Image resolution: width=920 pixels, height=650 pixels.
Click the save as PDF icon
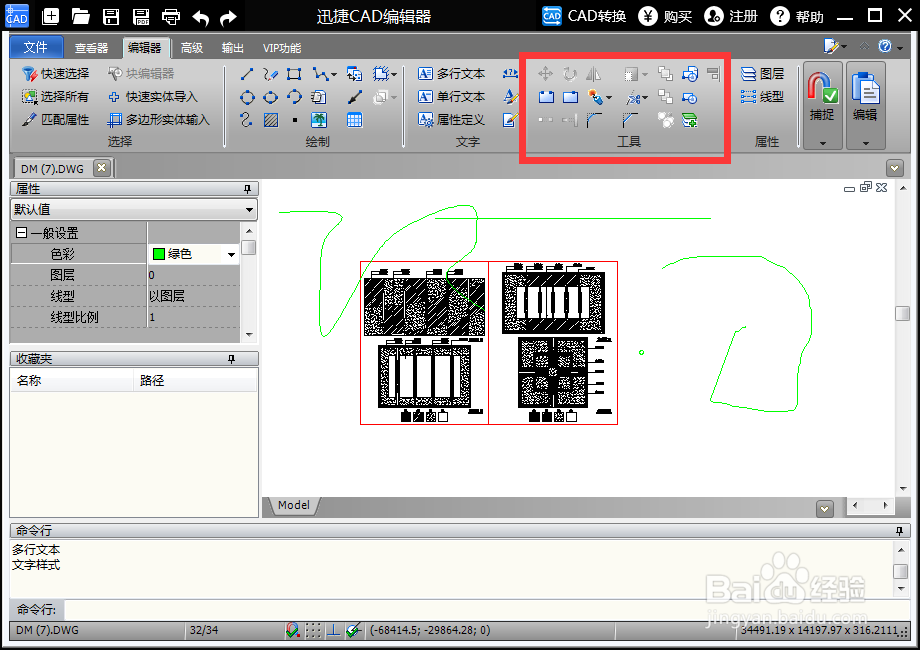(141, 17)
